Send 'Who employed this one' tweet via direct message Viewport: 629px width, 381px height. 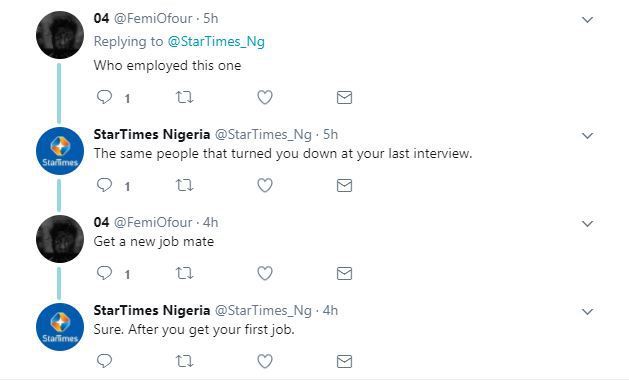(x=344, y=97)
